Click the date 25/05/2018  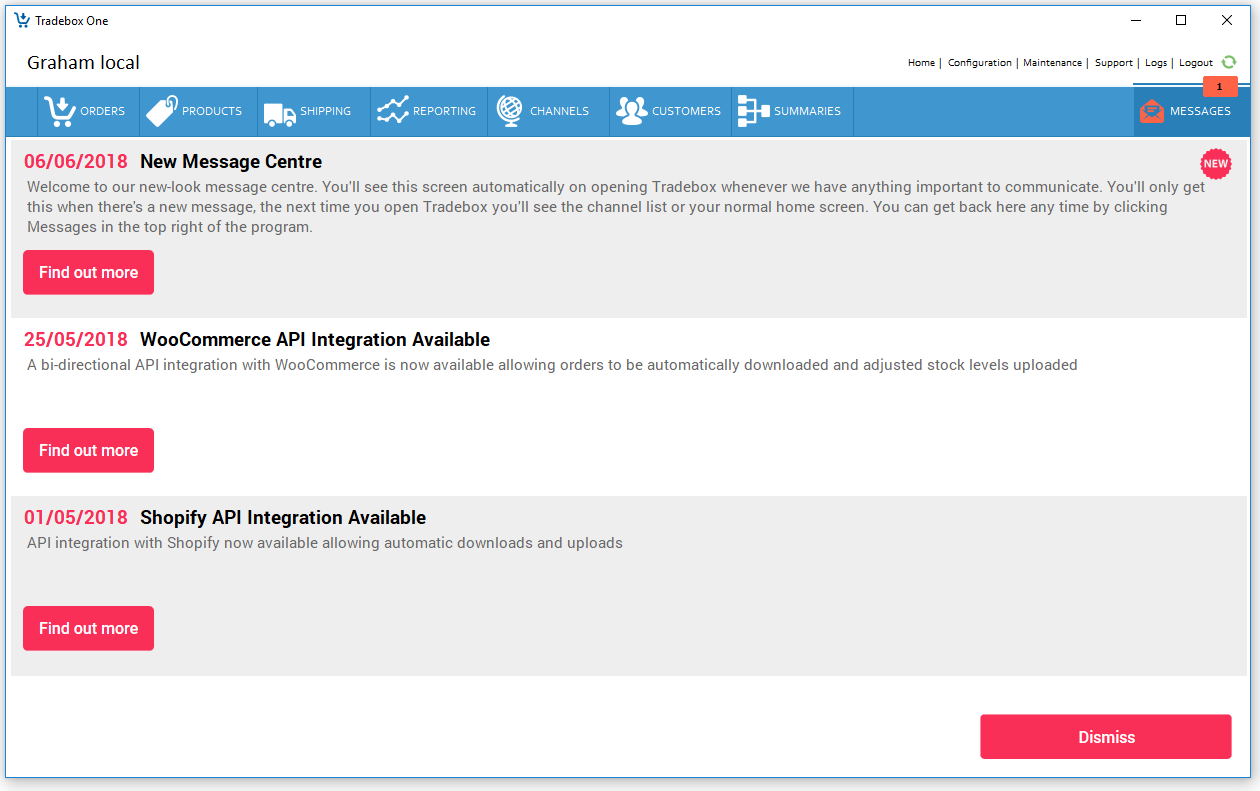(x=76, y=340)
